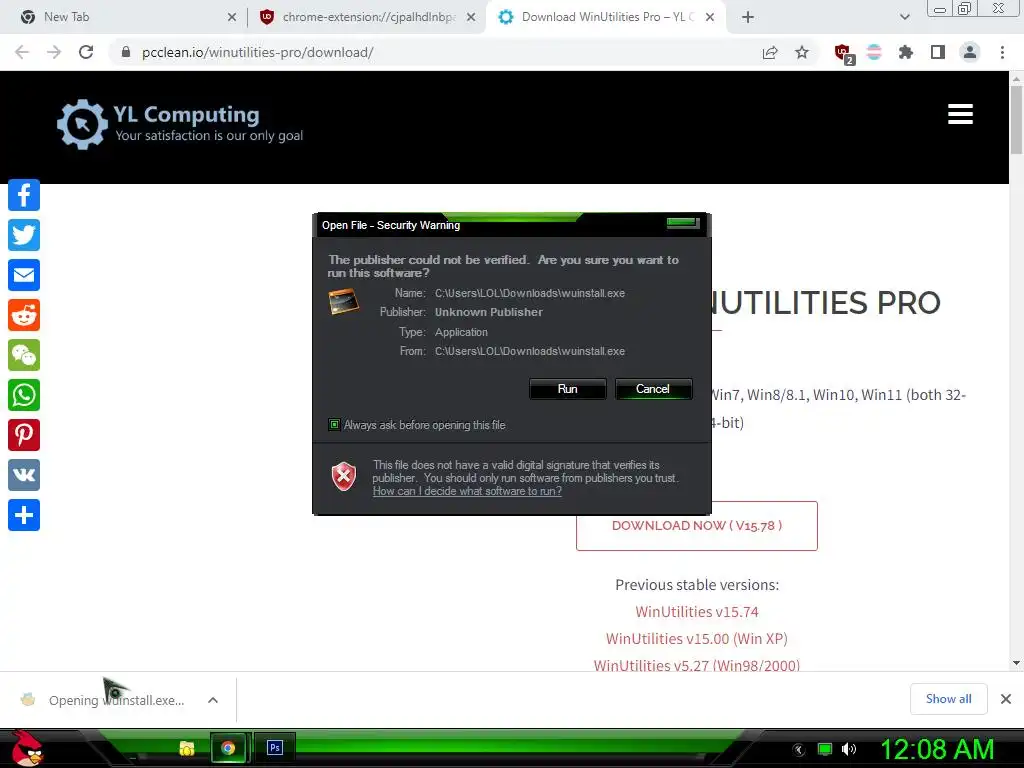Open WinUtilities v15.00 (Win XP) link
Screen dimensions: 1024x768
[x=697, y=639]
